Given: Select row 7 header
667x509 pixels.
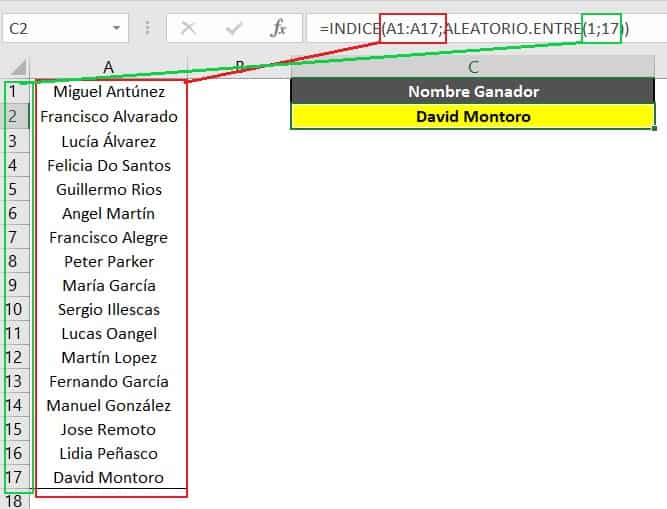Looking at the screenshot, I should pos(15,237).
